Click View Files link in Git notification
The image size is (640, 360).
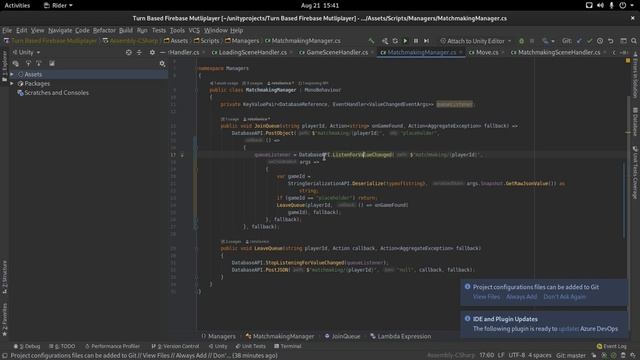point(486,297)
